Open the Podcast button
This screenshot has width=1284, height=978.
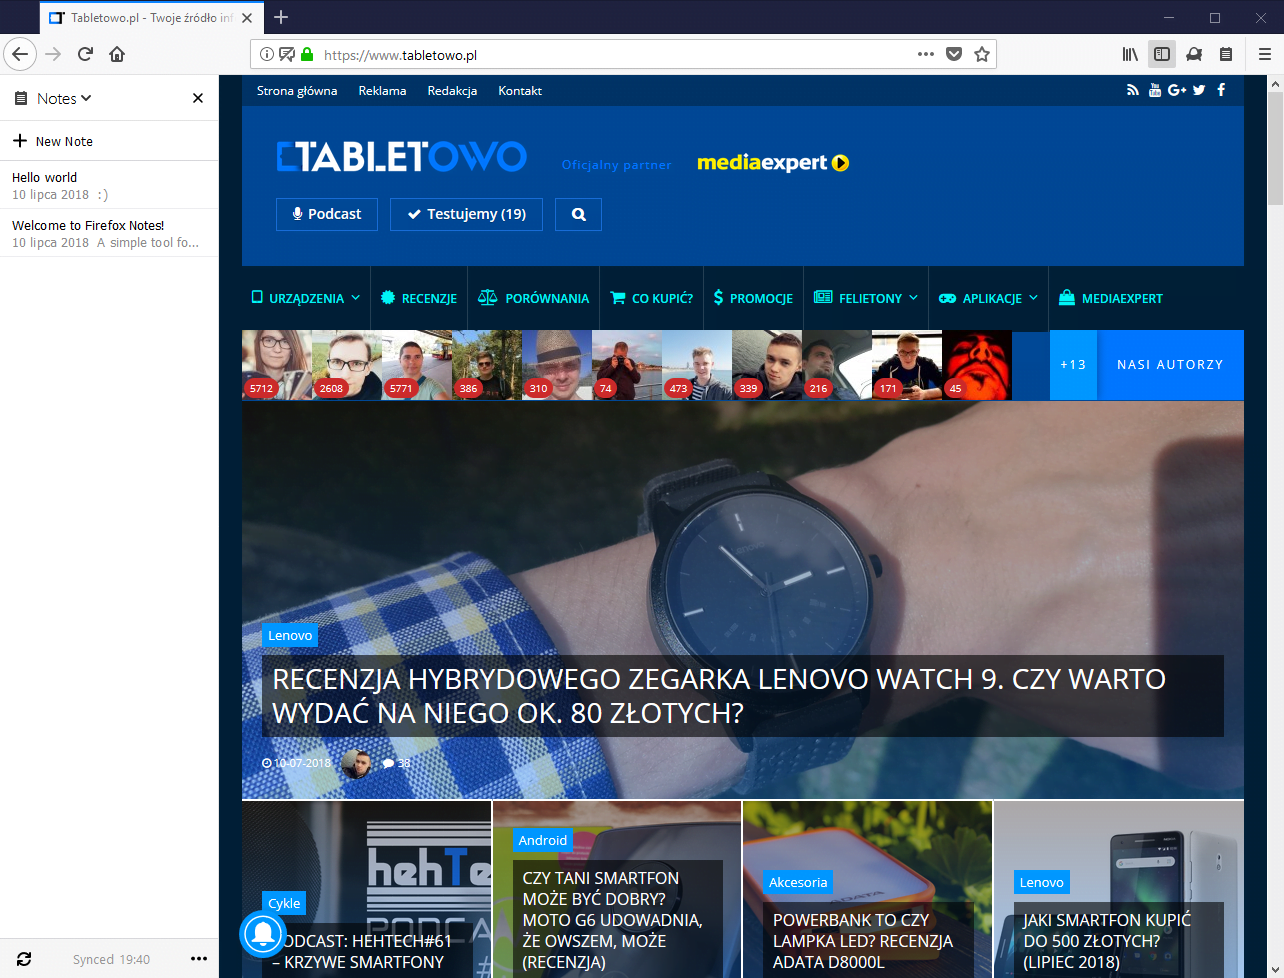[x=327, y=214]
